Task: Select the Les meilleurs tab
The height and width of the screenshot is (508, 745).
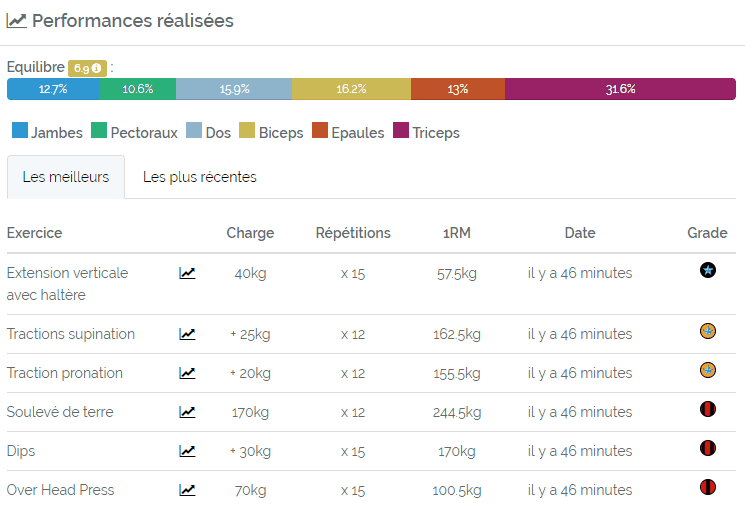Action: (66, 177)
